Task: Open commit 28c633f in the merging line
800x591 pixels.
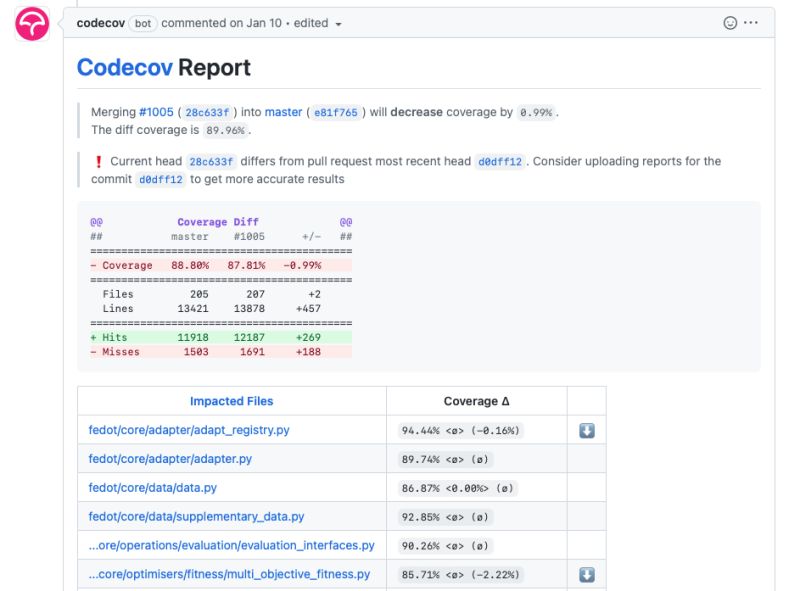Action: pos(207,112)
